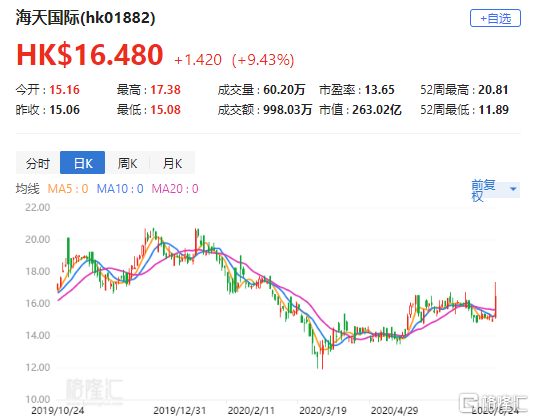The height and width of the screenshot is (420, 534).
Task: Click the 最低 low value 15.08
Action: 166,110
